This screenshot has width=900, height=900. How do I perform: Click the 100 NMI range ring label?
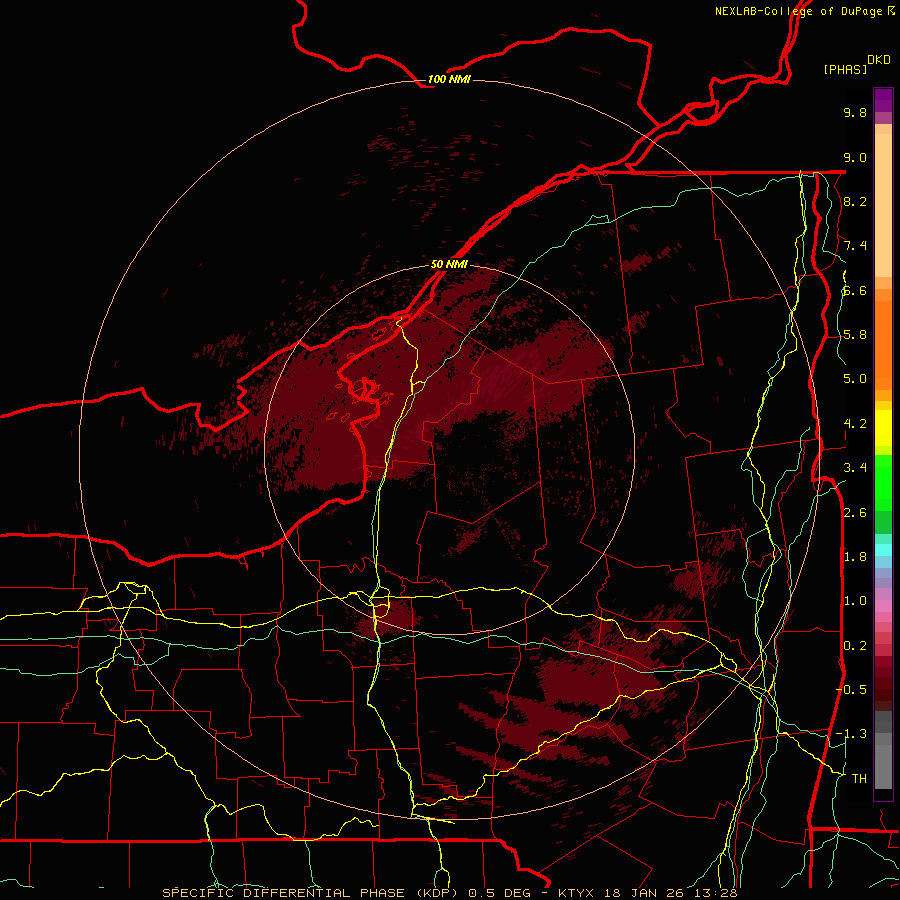[449, 79]
